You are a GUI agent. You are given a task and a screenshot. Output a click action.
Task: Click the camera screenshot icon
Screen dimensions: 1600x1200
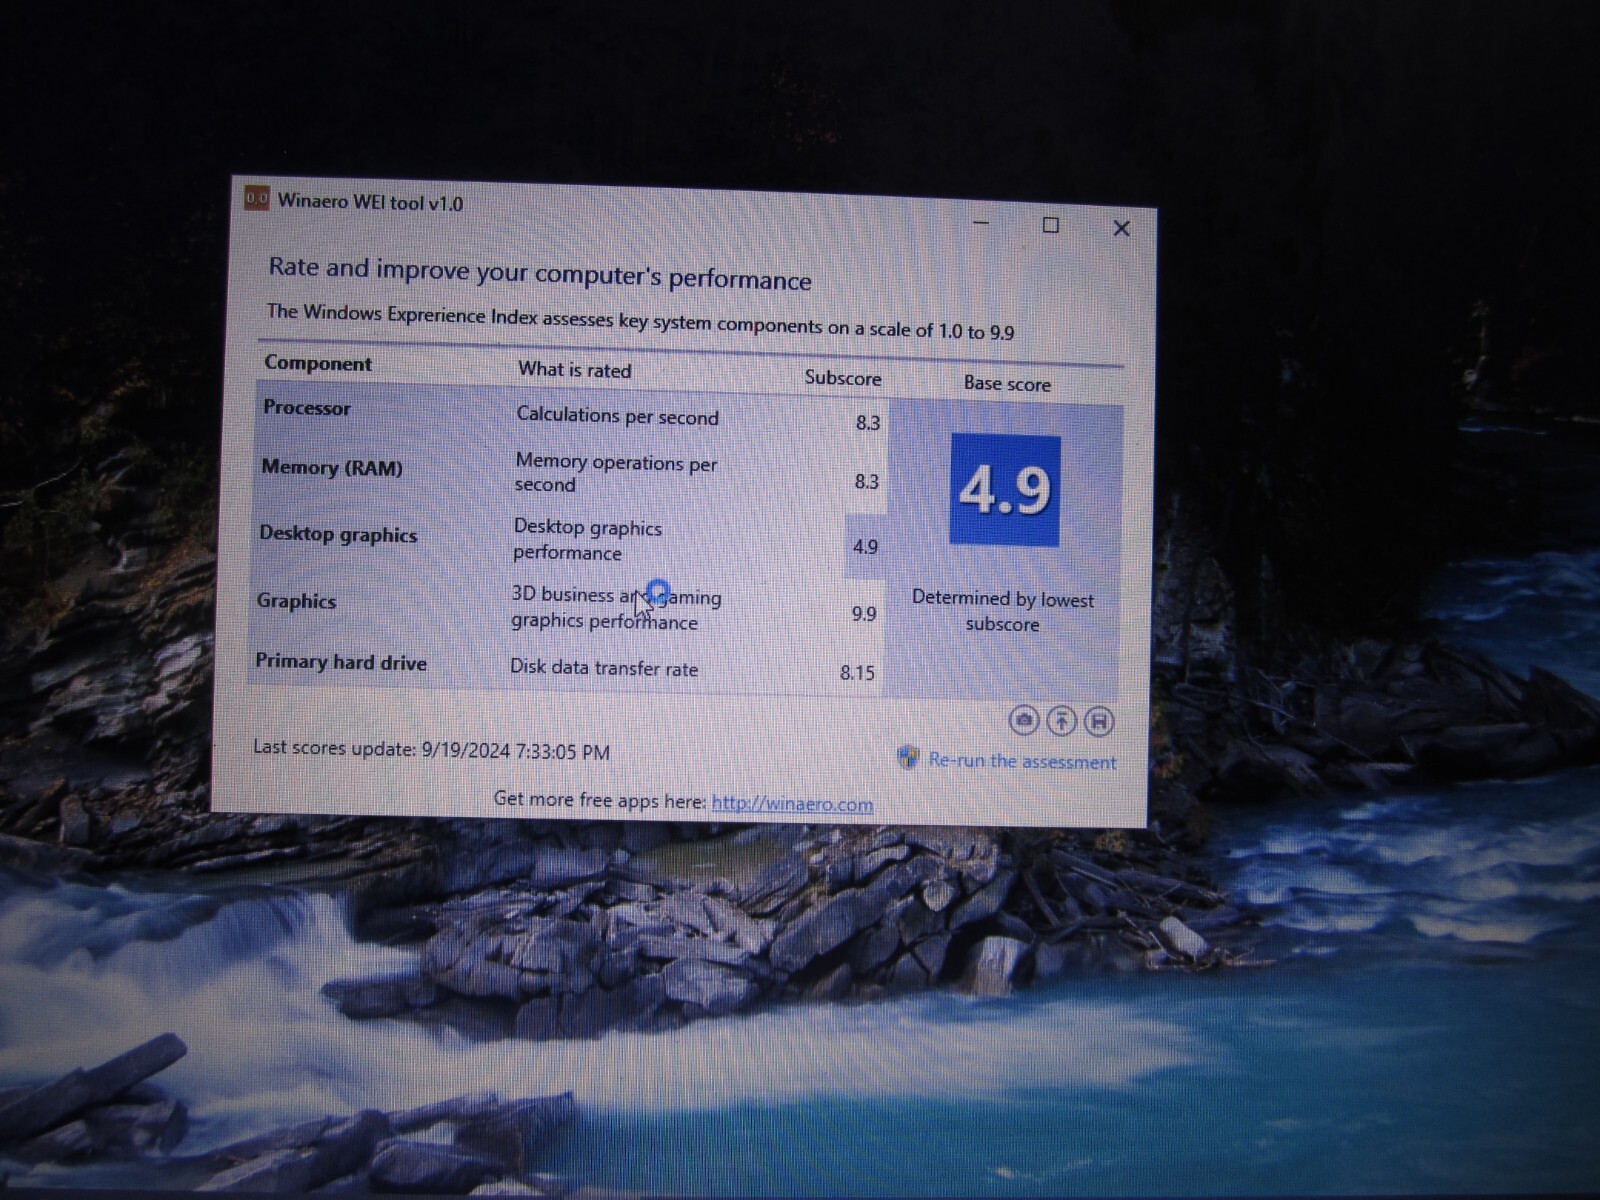click(1023, 719)
